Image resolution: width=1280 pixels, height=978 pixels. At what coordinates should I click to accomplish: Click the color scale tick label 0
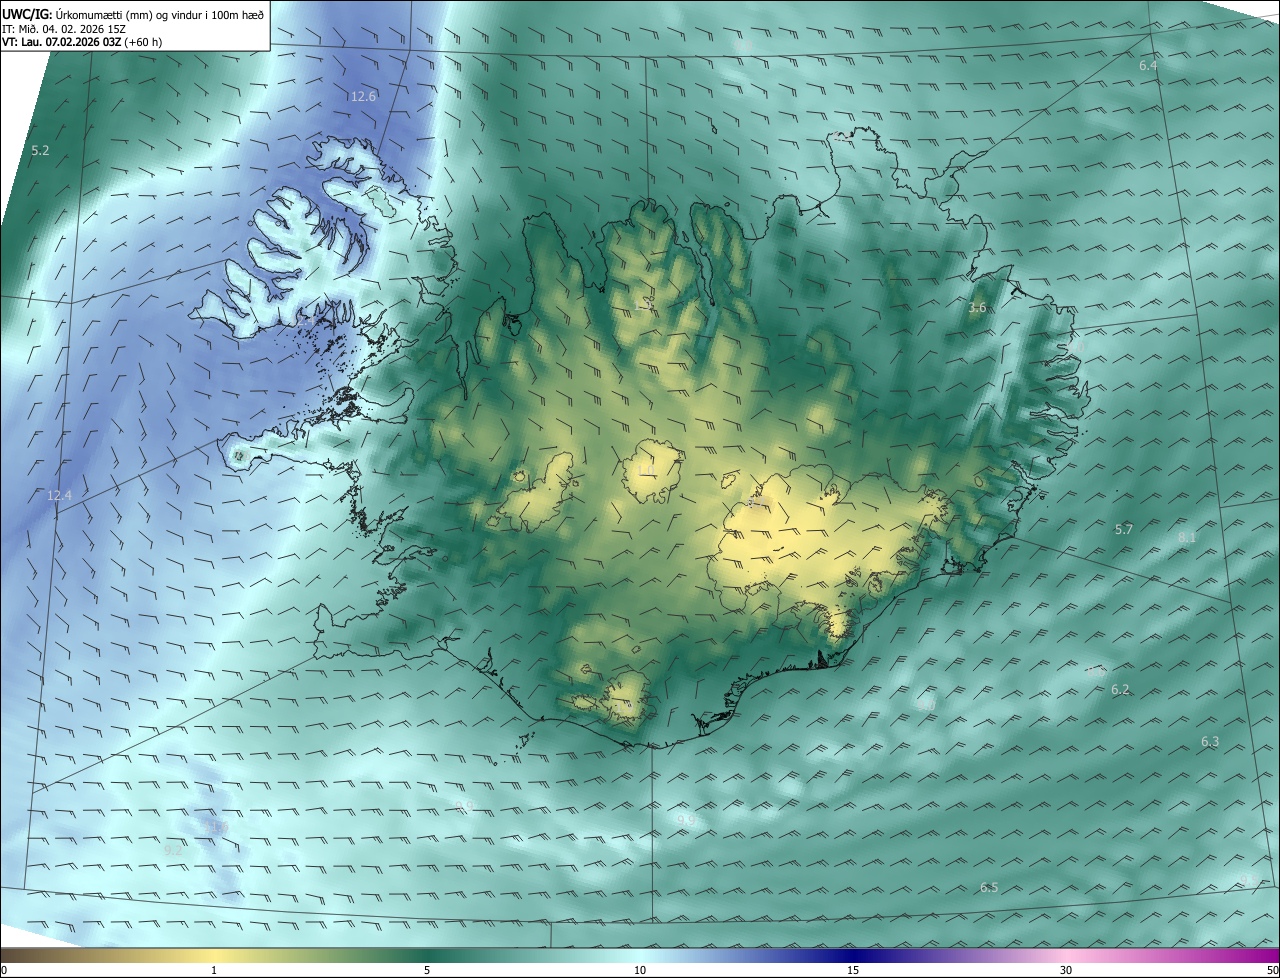[4, 971]
